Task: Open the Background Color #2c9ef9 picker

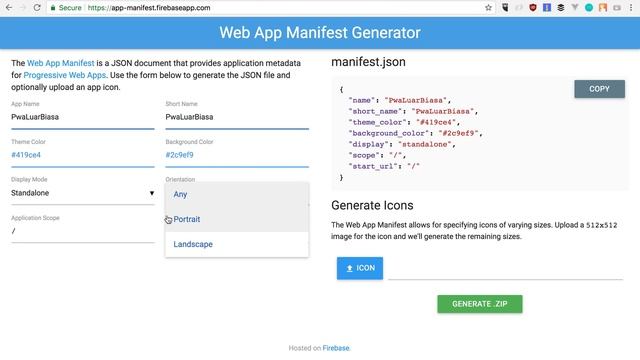Action: click(237, 155)
